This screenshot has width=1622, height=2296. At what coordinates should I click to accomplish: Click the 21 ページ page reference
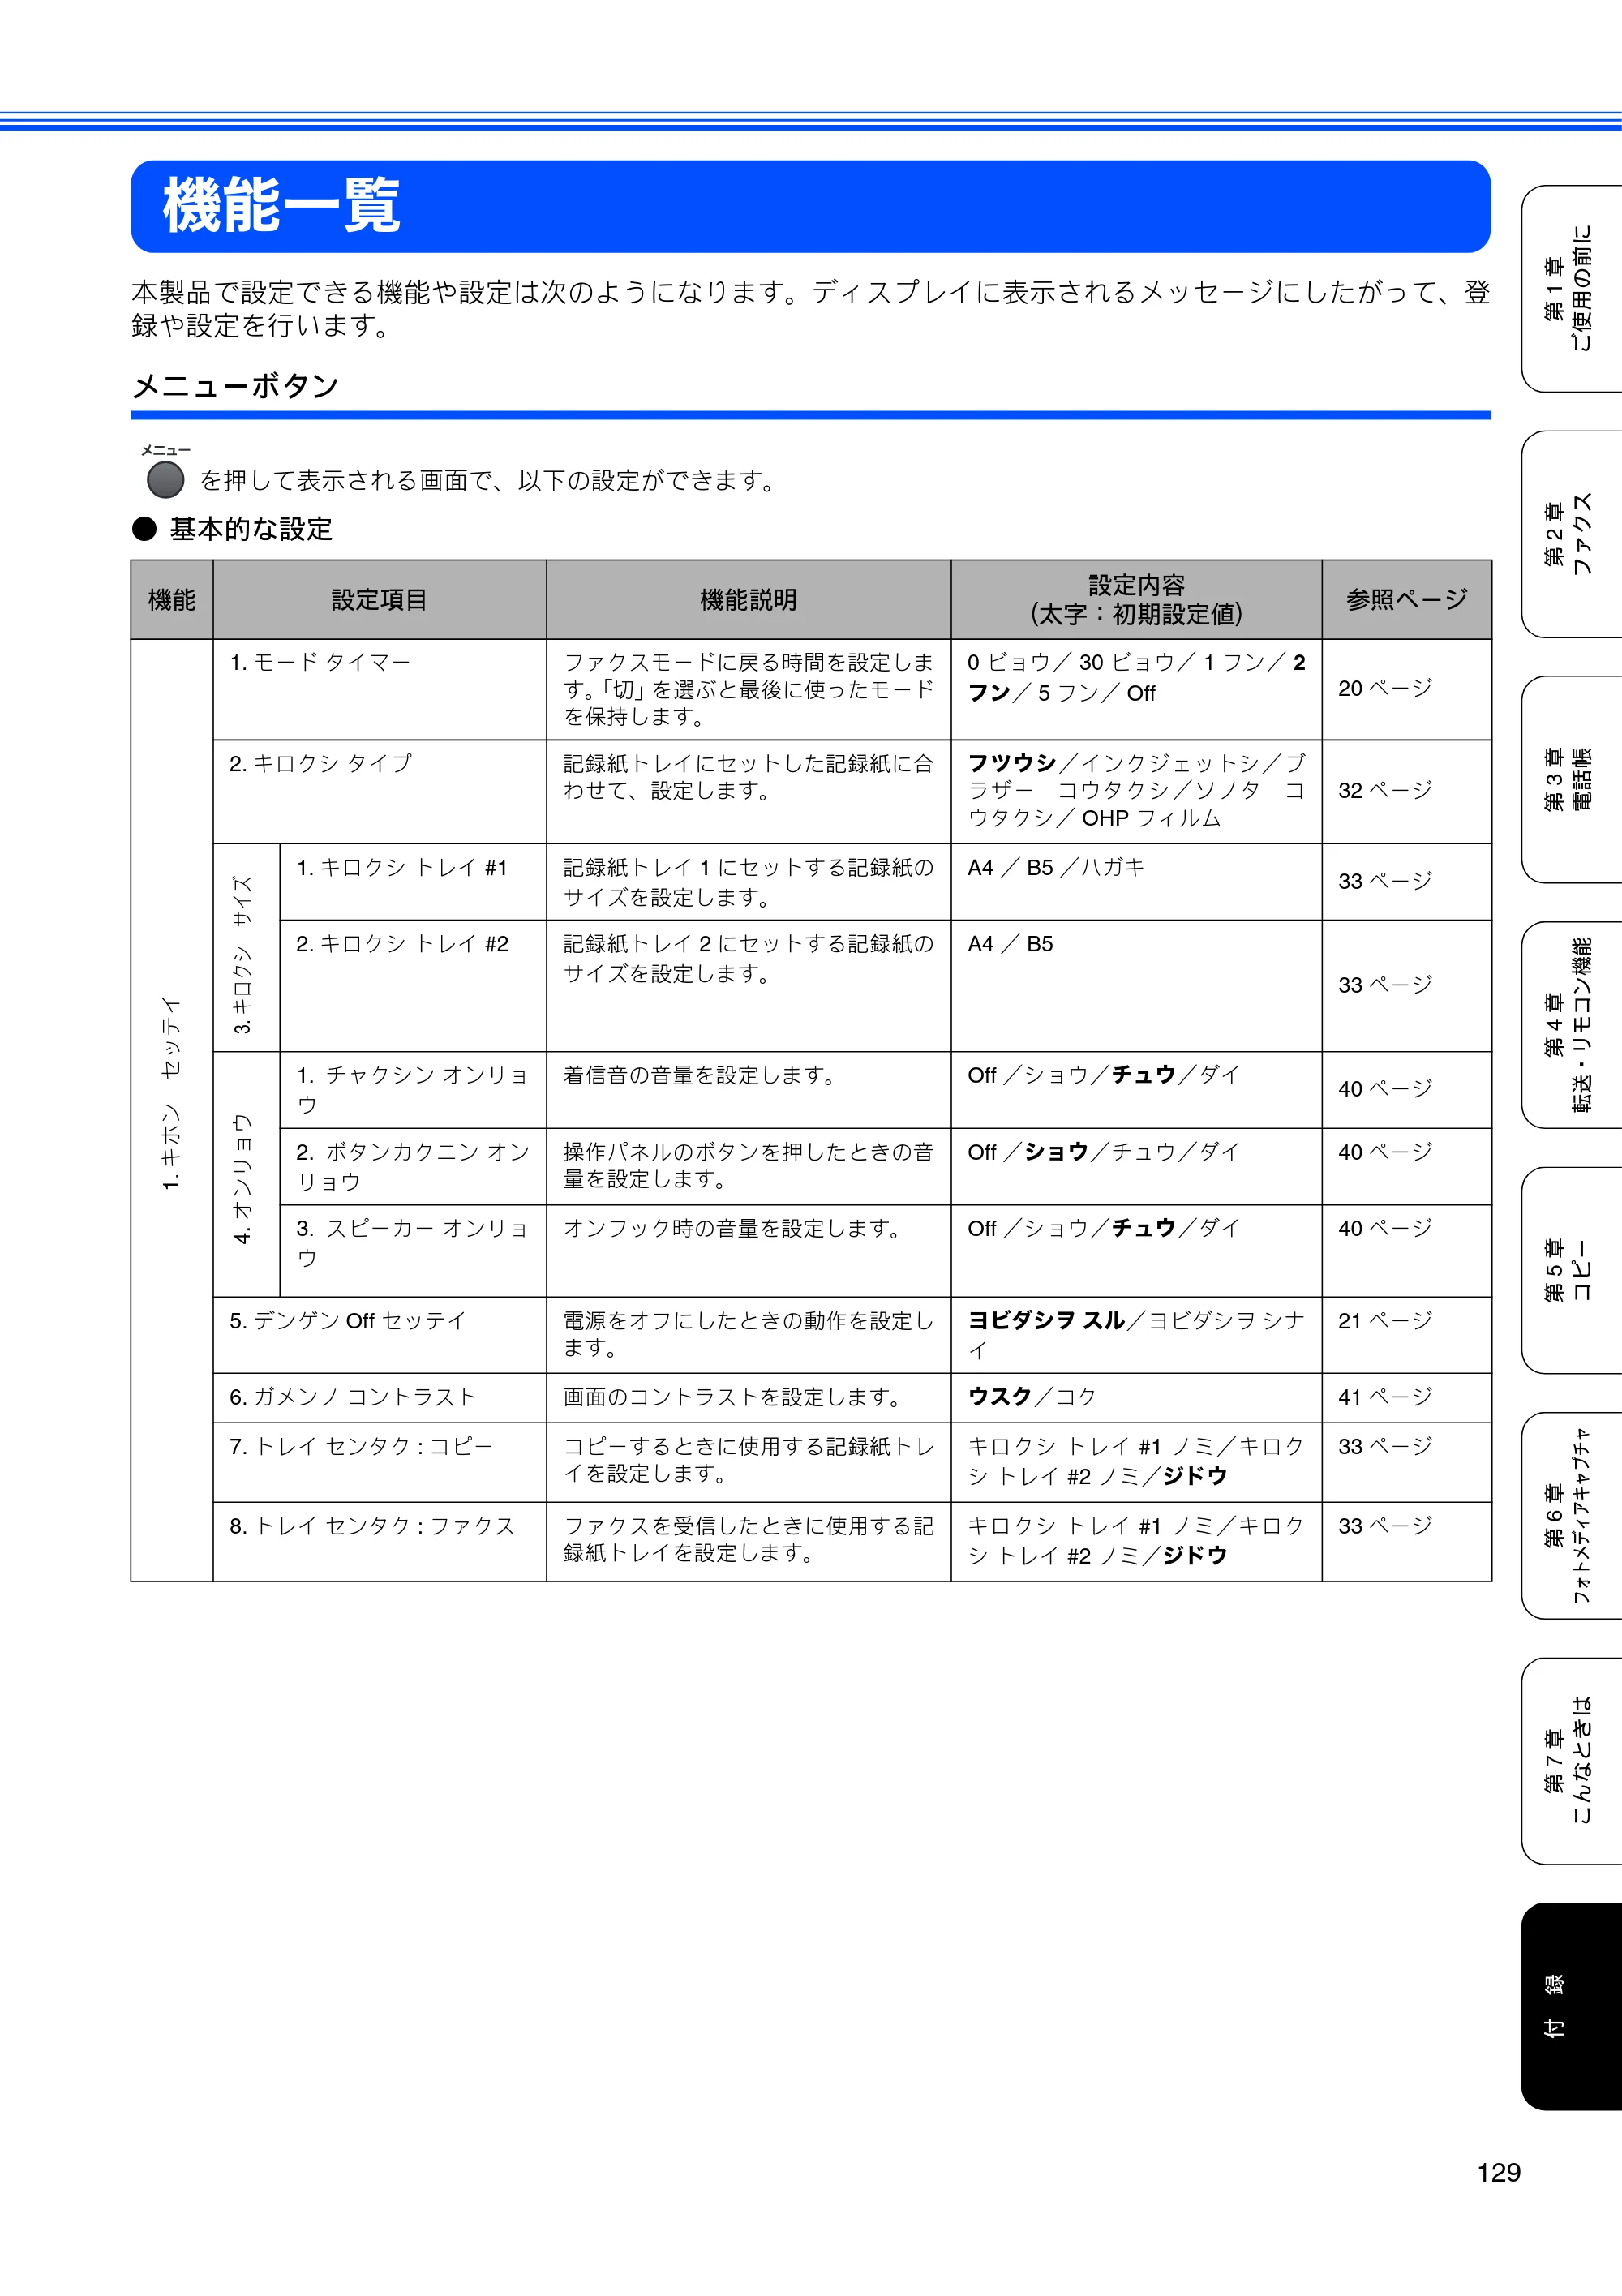[1385, 1321]
